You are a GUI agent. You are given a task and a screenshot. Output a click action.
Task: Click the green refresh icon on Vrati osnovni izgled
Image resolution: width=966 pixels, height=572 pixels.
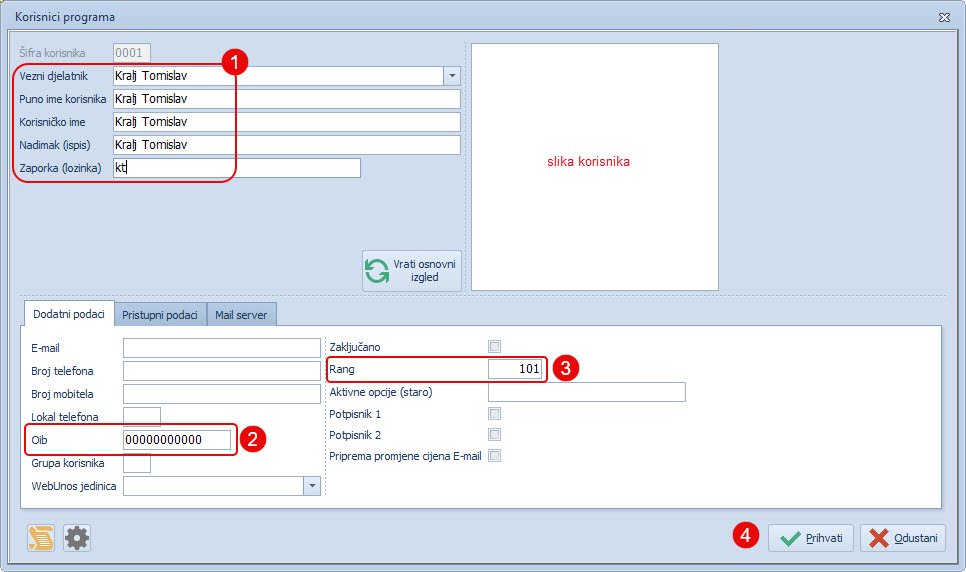click(x=377, y=271)
